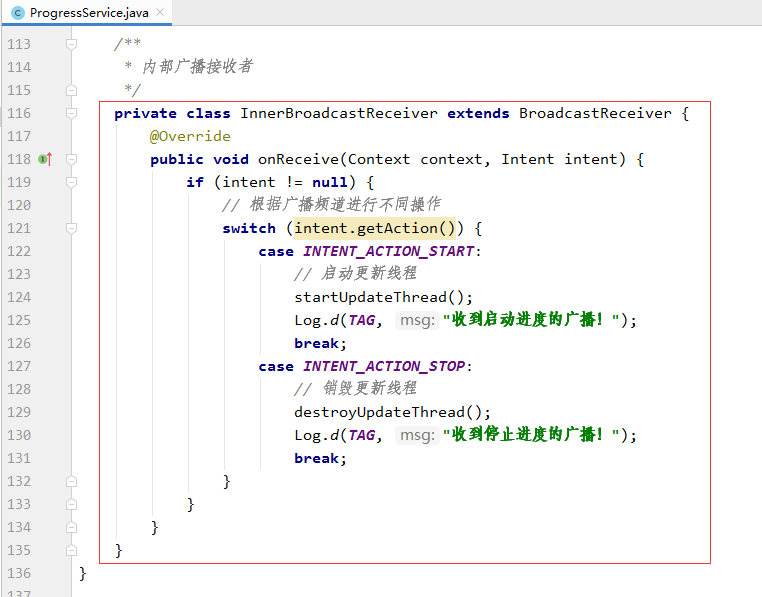Click line number 116 in gutter

pos(19,113)
